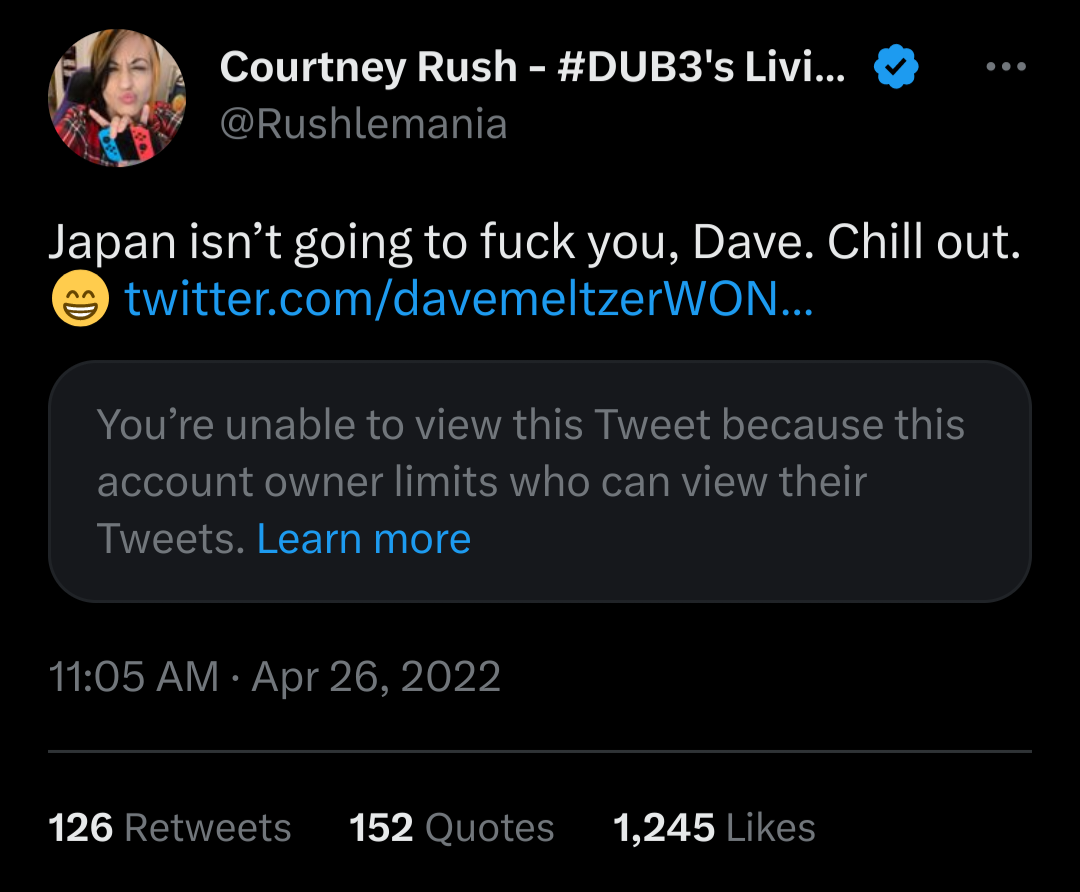This screenshot has width=1080, height=892.
Task: Go to the @Rushlemania handle
Action: (x=362, y=125)
